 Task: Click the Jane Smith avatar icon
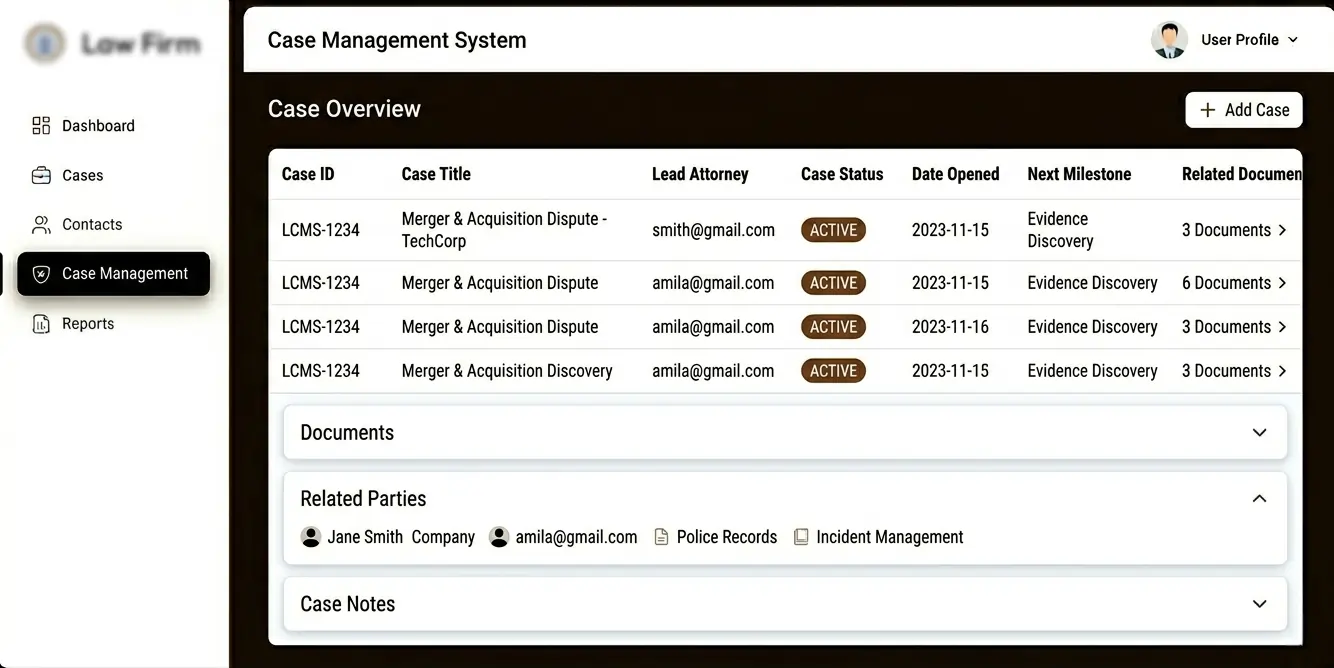point(311,537)
